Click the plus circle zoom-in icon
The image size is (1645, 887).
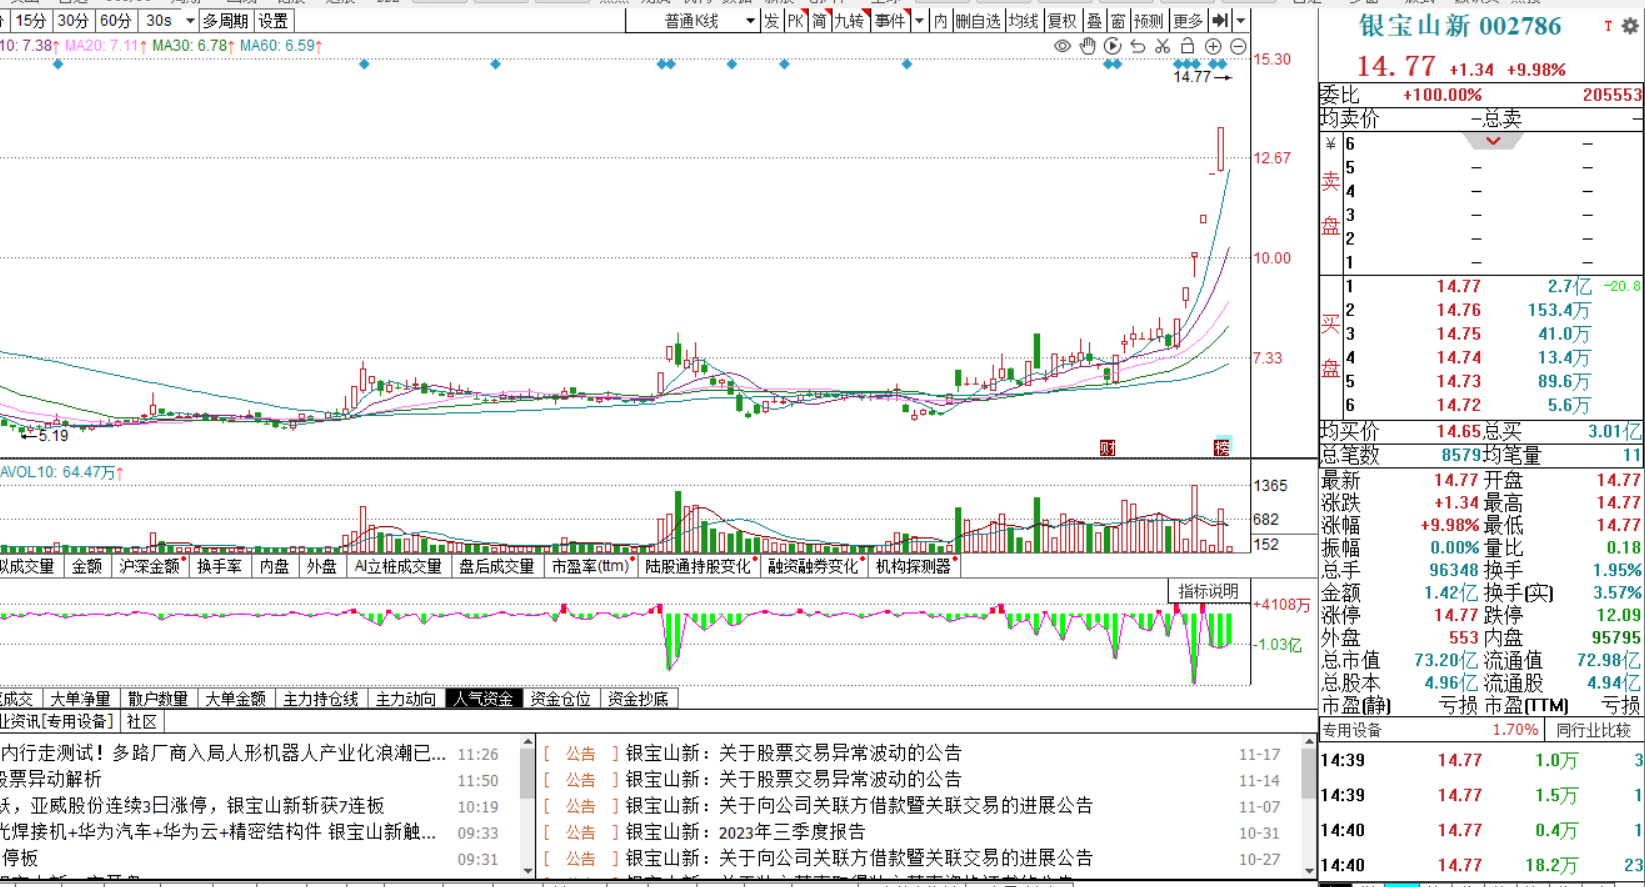1213,46
